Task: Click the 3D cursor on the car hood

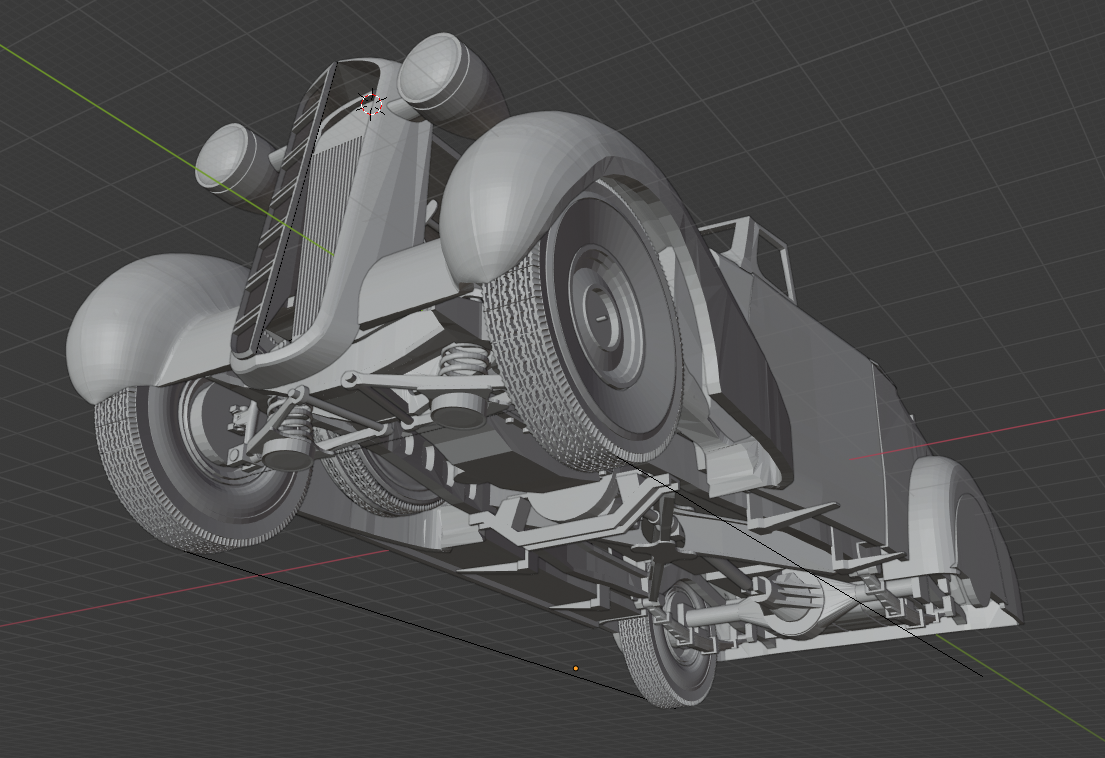Action: (371, 105)
